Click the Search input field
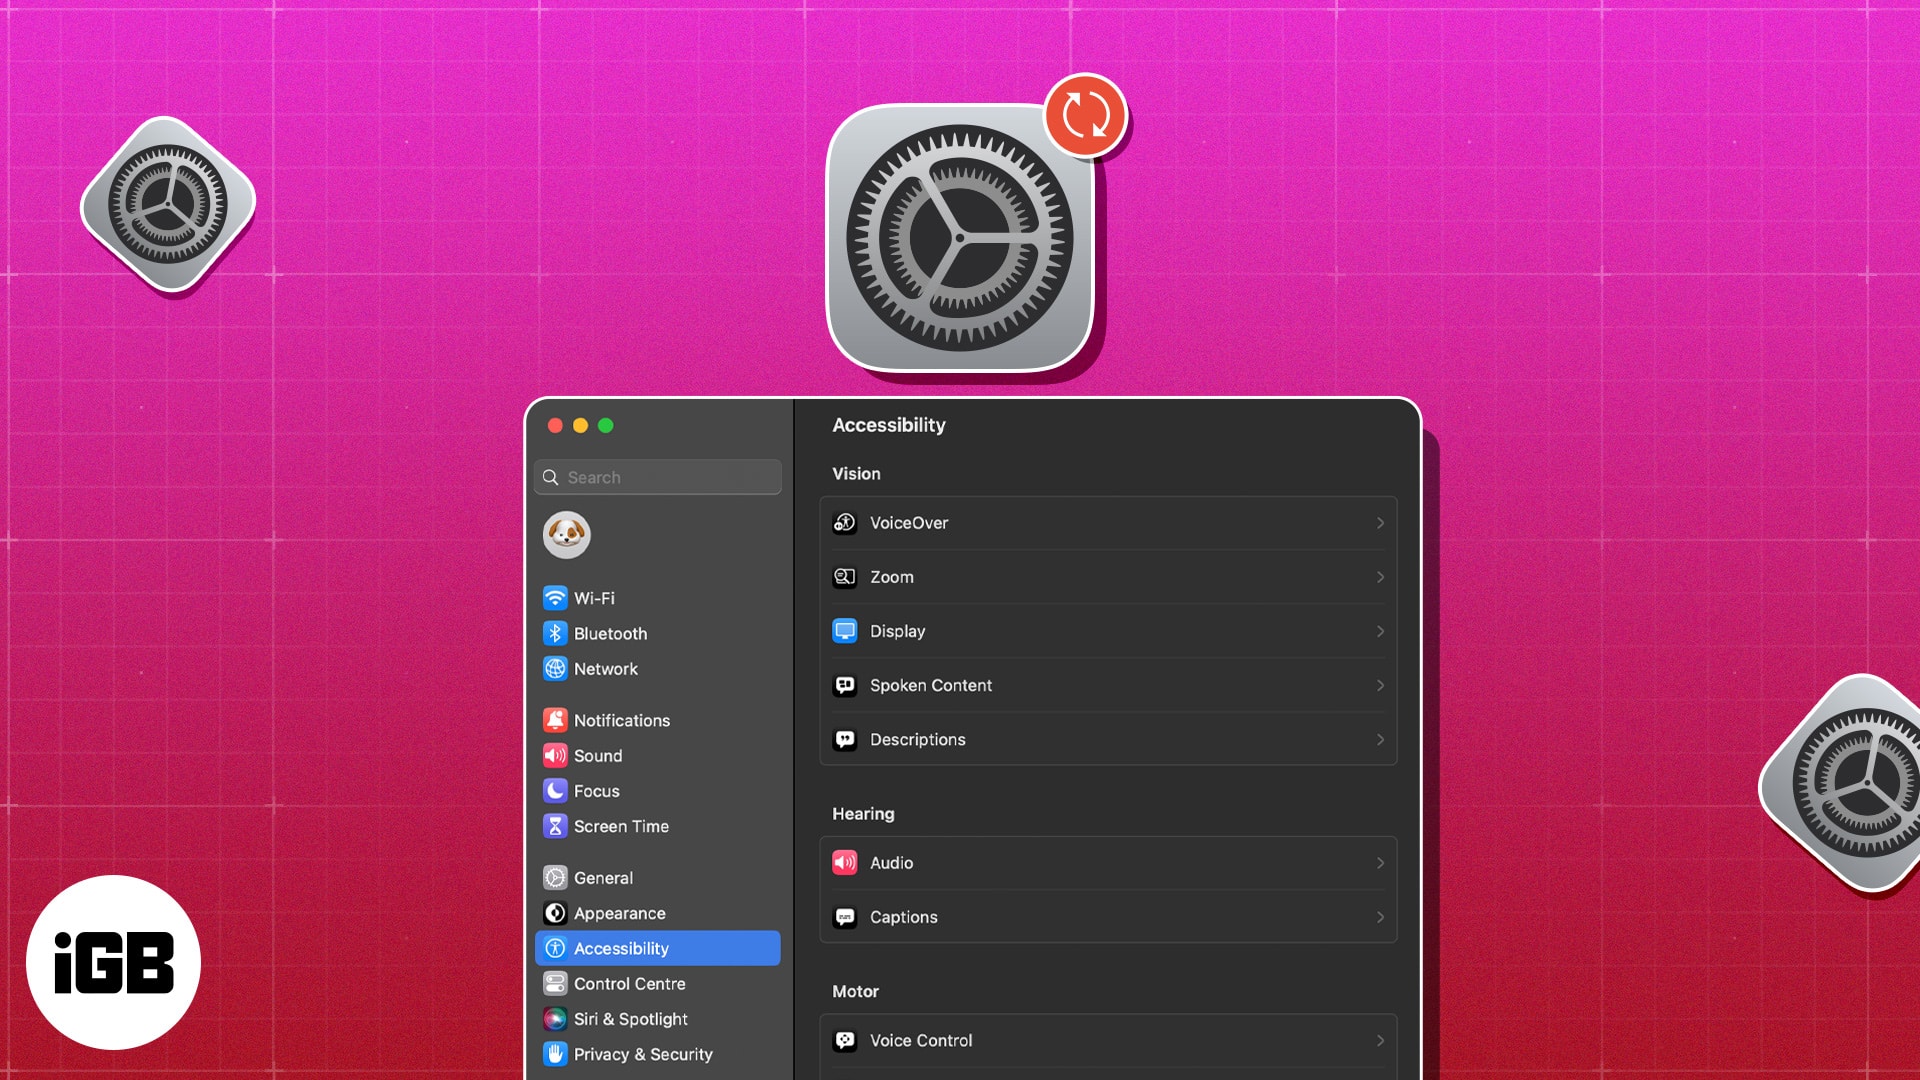1920x1080 pixels. [x=658, y=476]
